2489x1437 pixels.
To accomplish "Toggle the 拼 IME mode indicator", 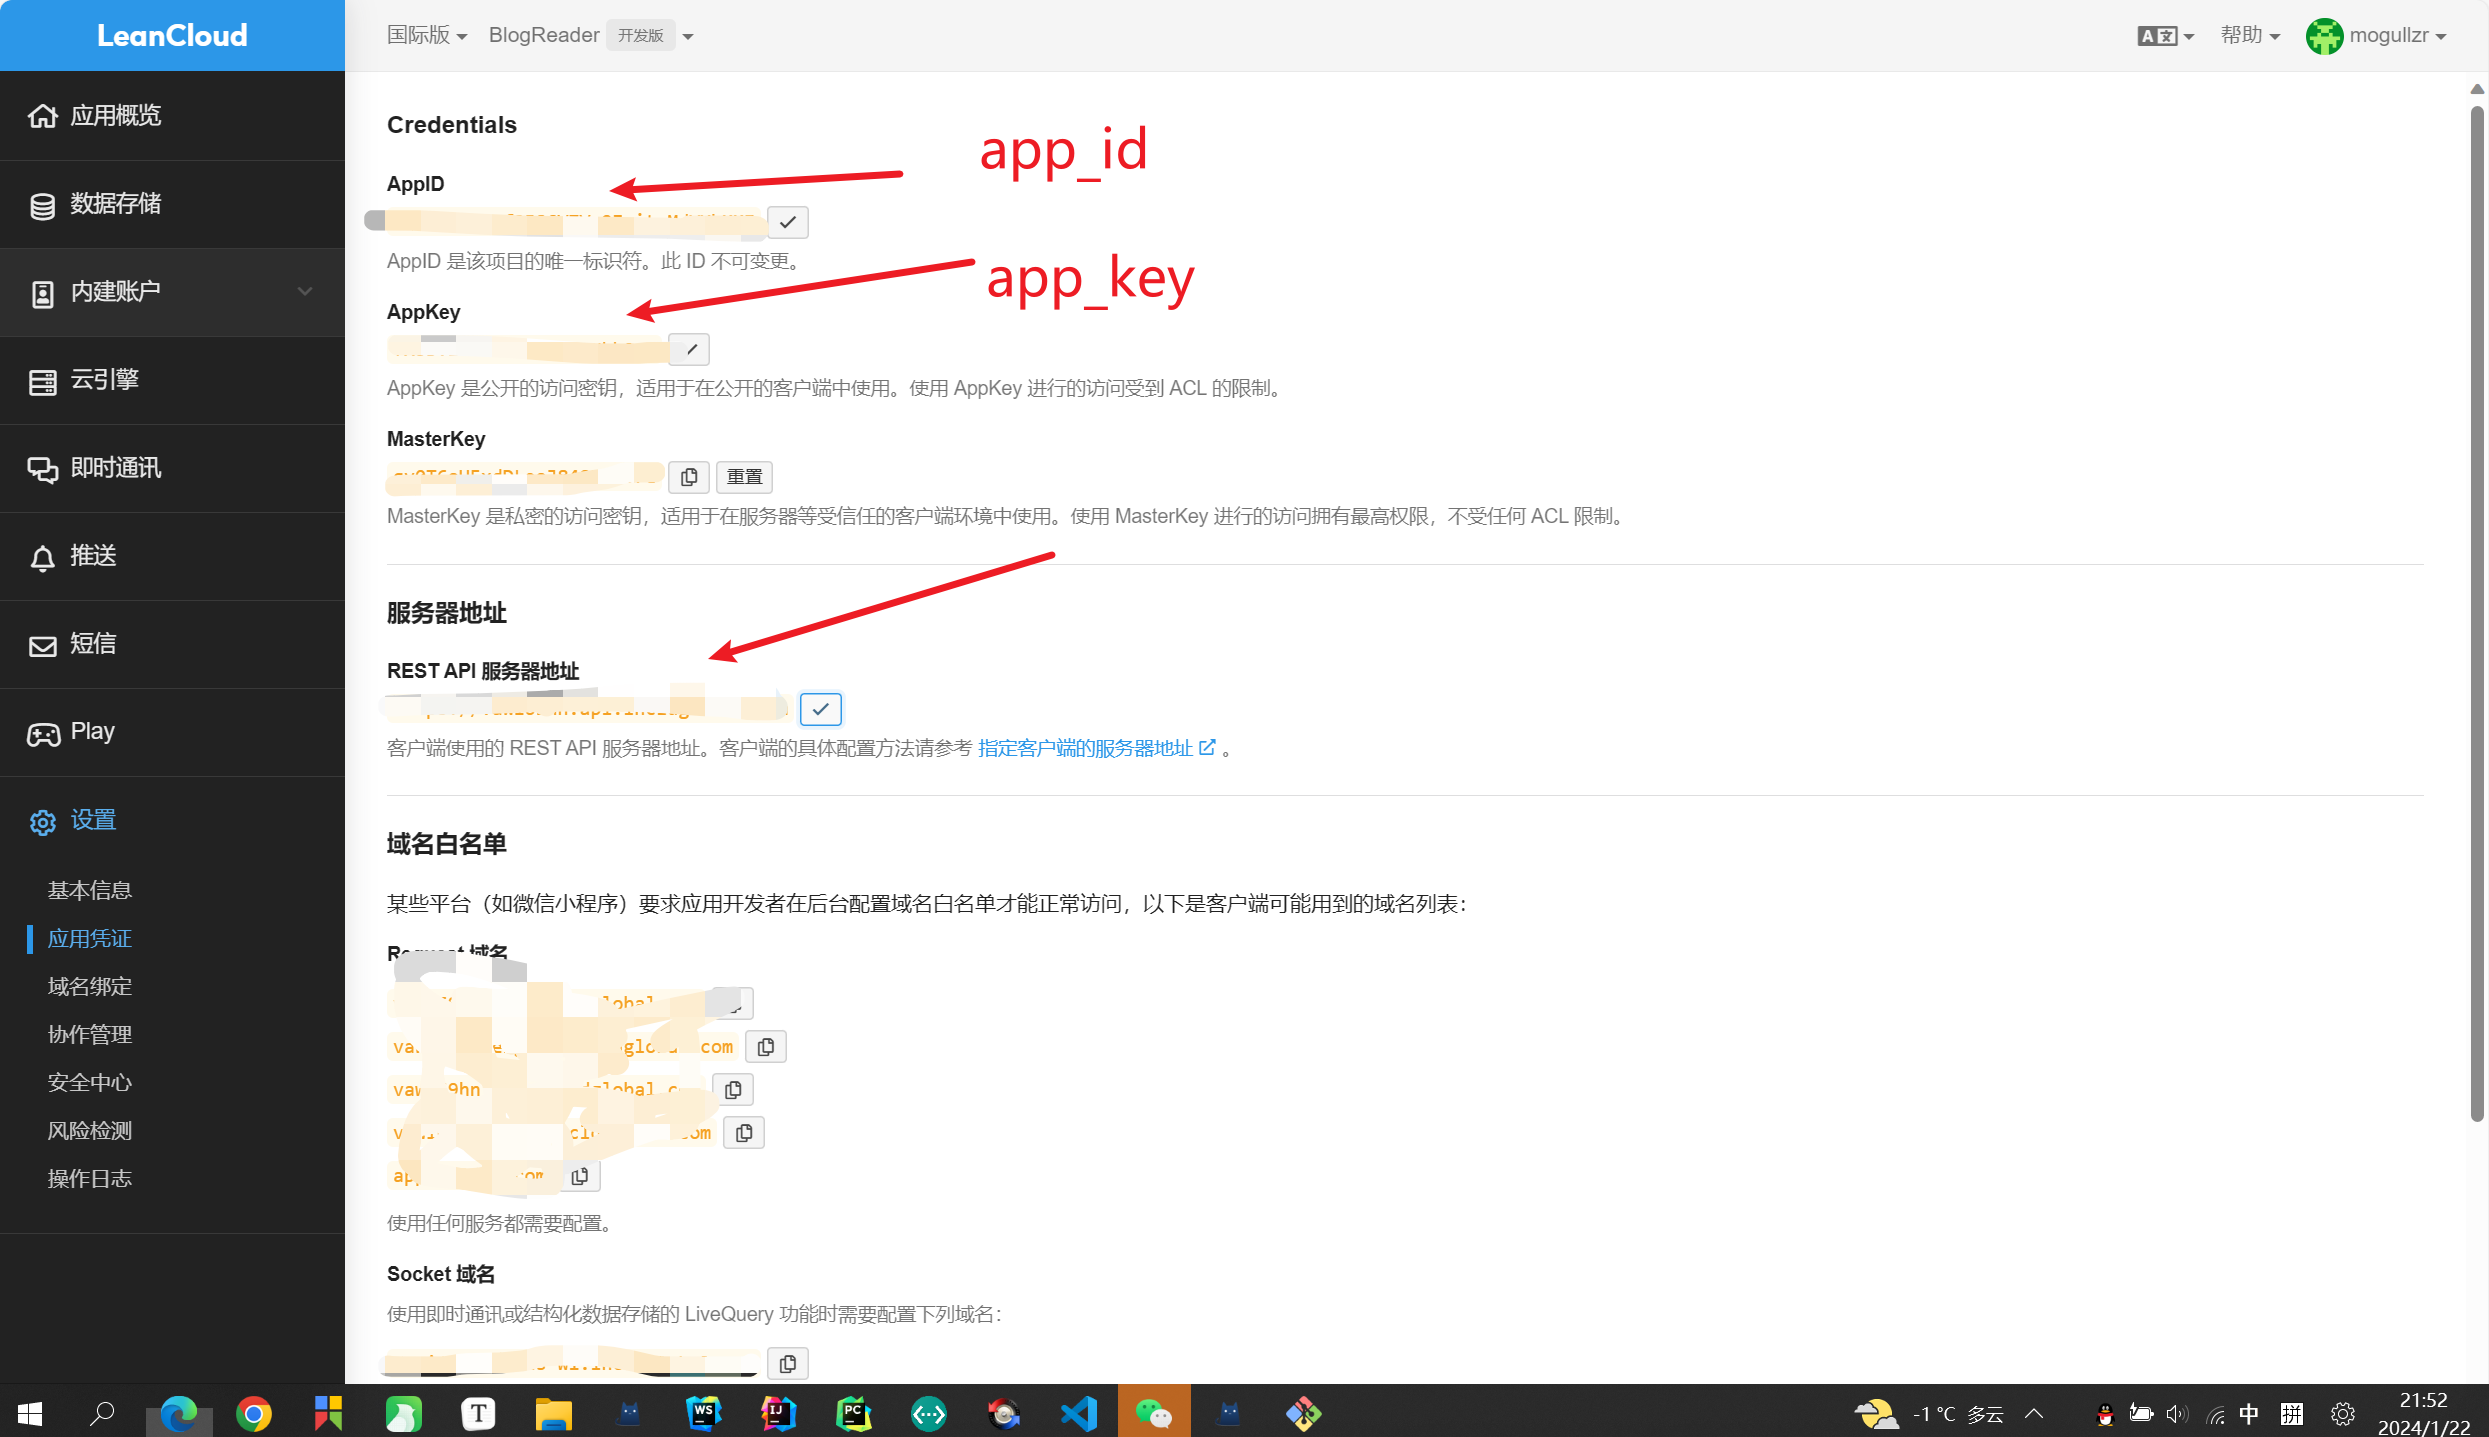I will [x=2292, y=1413].
